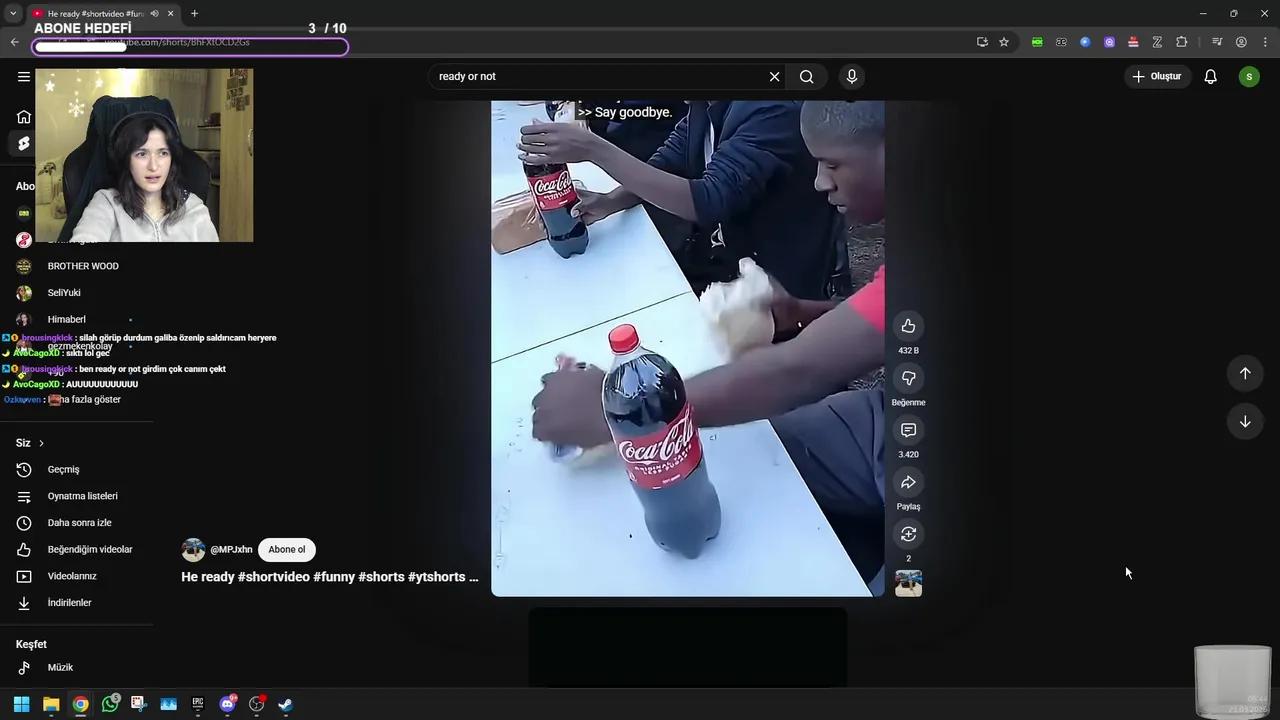The height and width of the screenshot is (720, 1280).
Task: Focus the YouTube search field
Action: coord(598,76)
